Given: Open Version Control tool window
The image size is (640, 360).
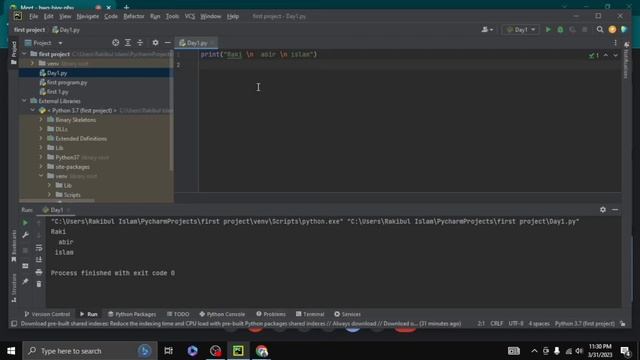Looking at the screenshot, I should tap(47, 314).
